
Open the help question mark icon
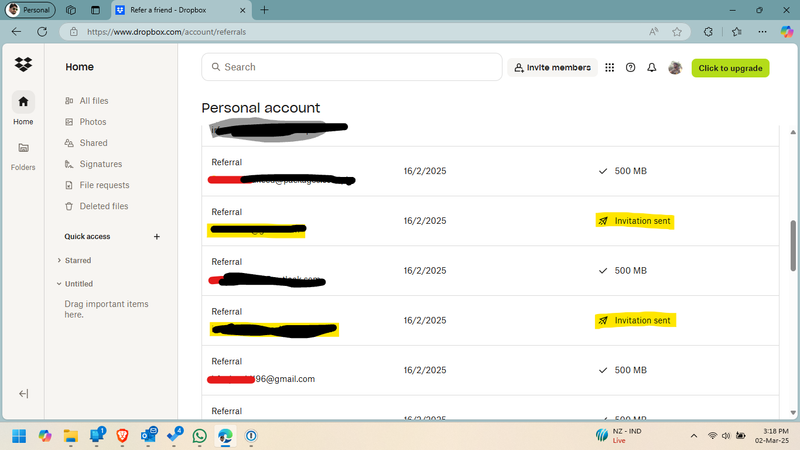(630, 68)
